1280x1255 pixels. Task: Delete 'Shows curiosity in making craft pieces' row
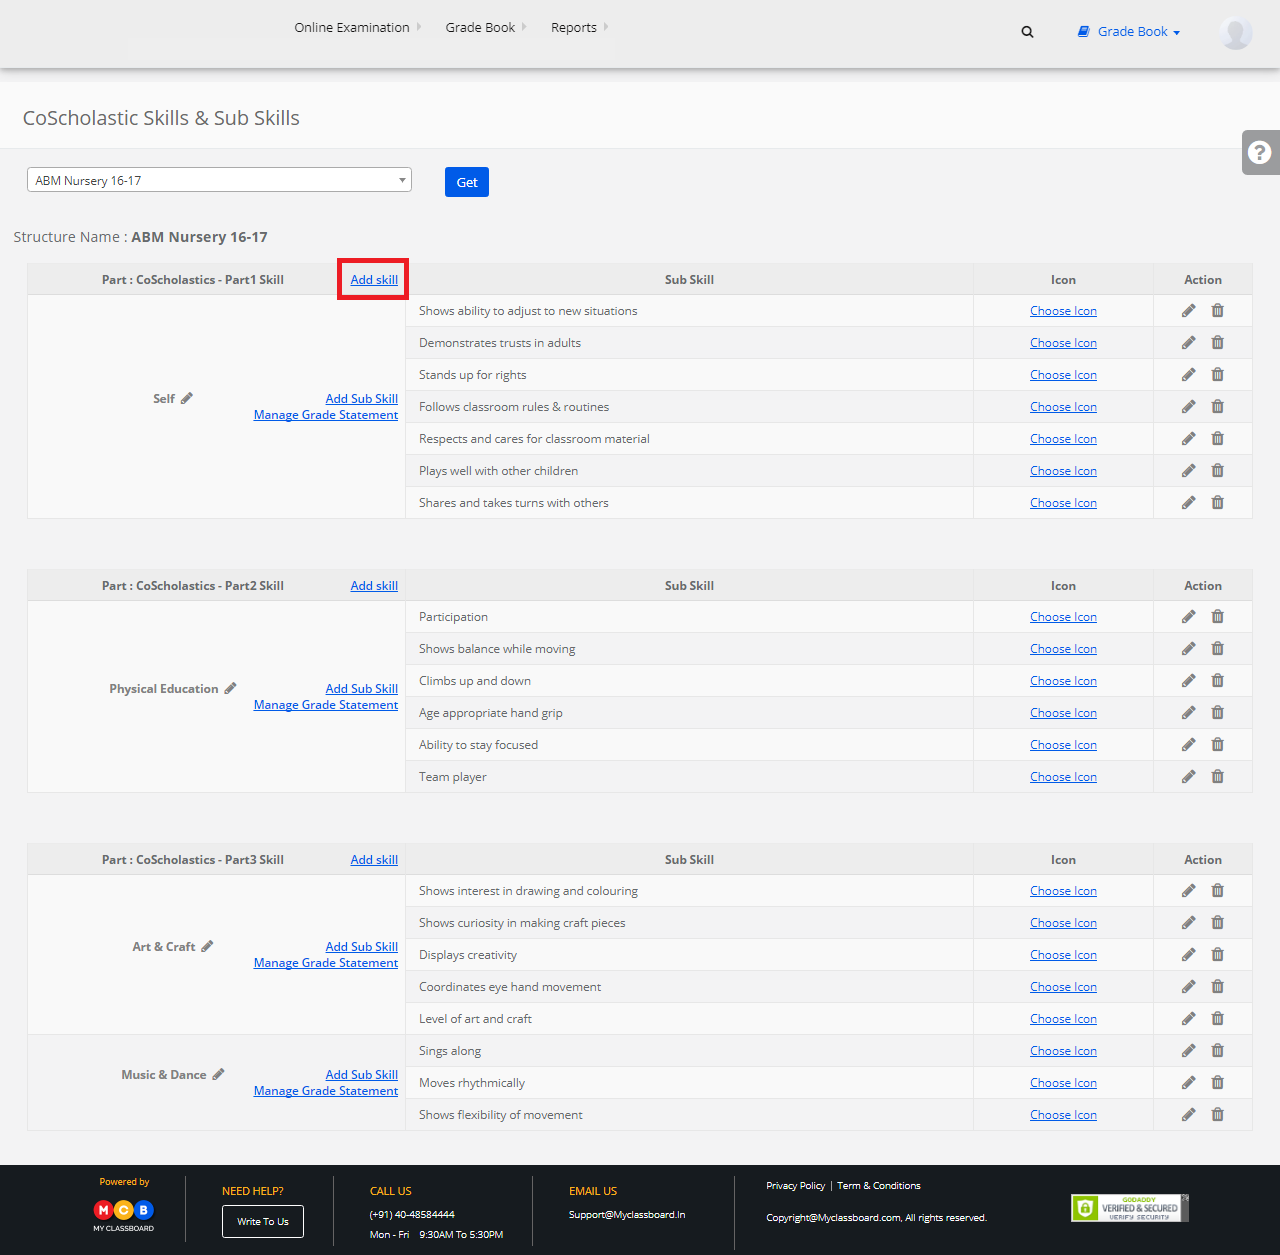(x=1217, y=923)
